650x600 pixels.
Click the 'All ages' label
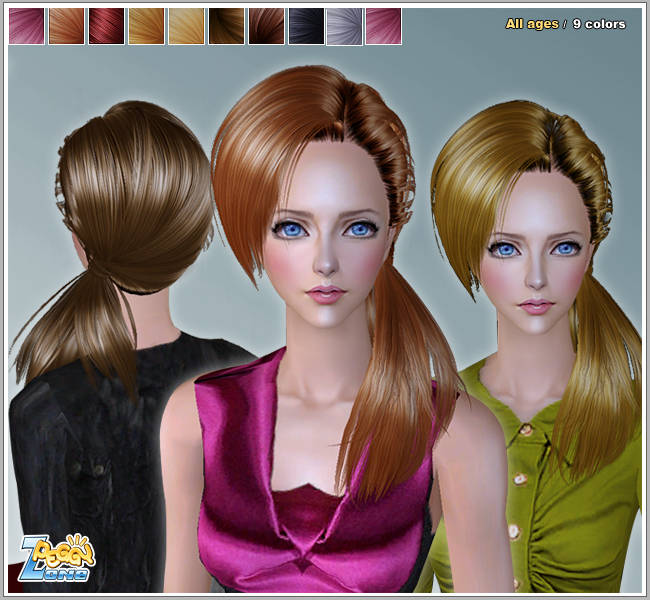(532, 24)
